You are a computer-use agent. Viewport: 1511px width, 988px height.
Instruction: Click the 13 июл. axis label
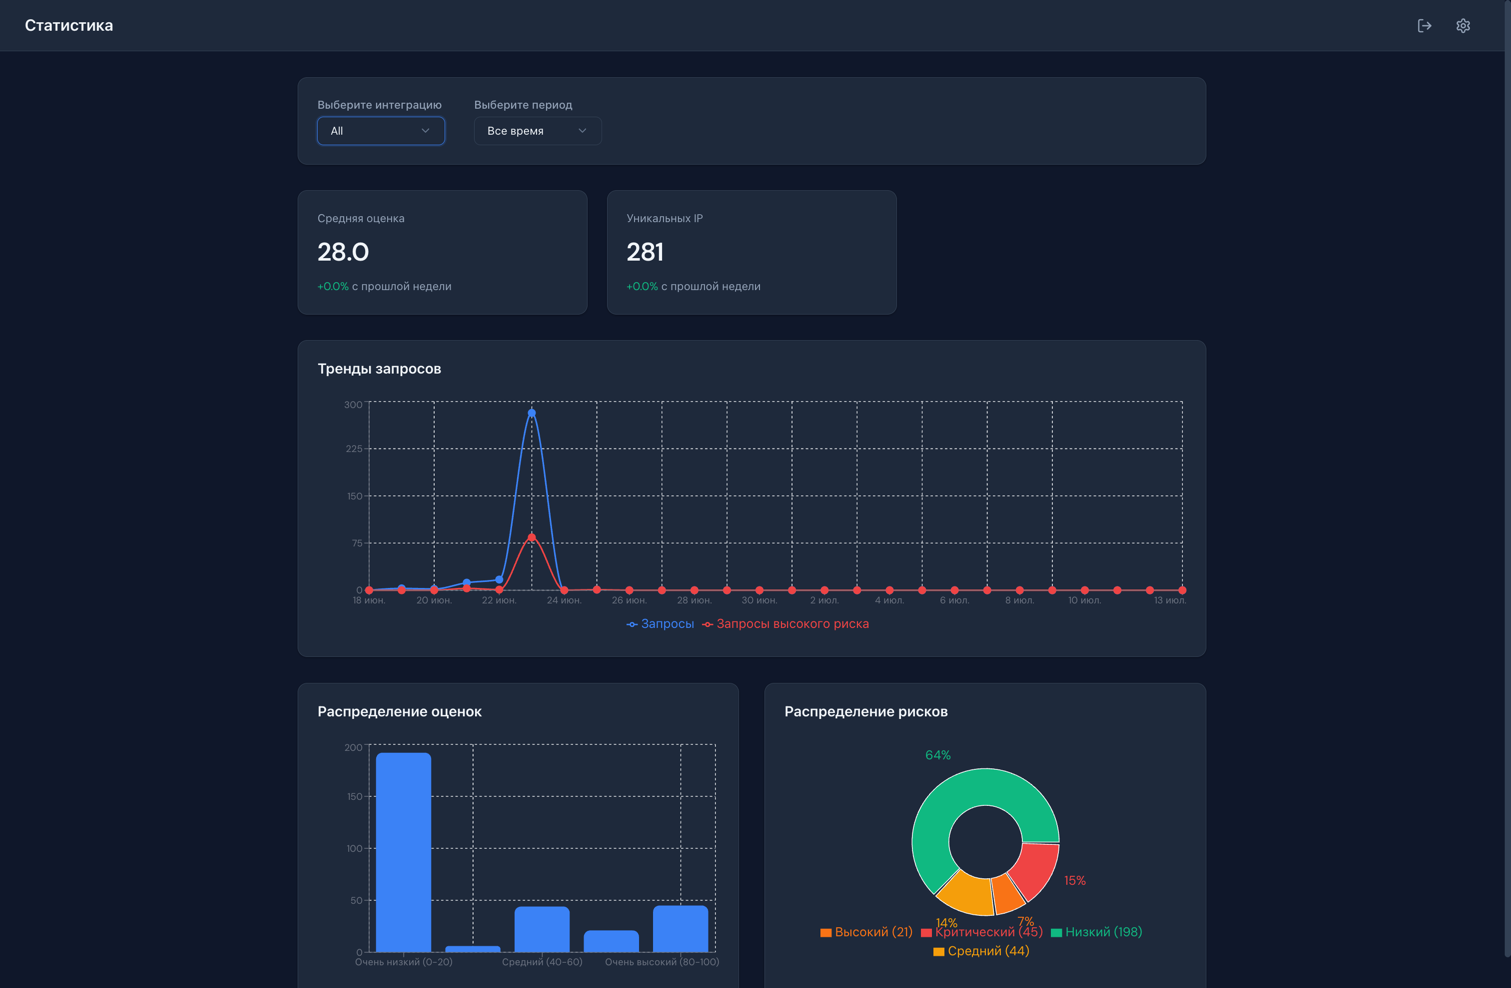tap(1170, 601)
